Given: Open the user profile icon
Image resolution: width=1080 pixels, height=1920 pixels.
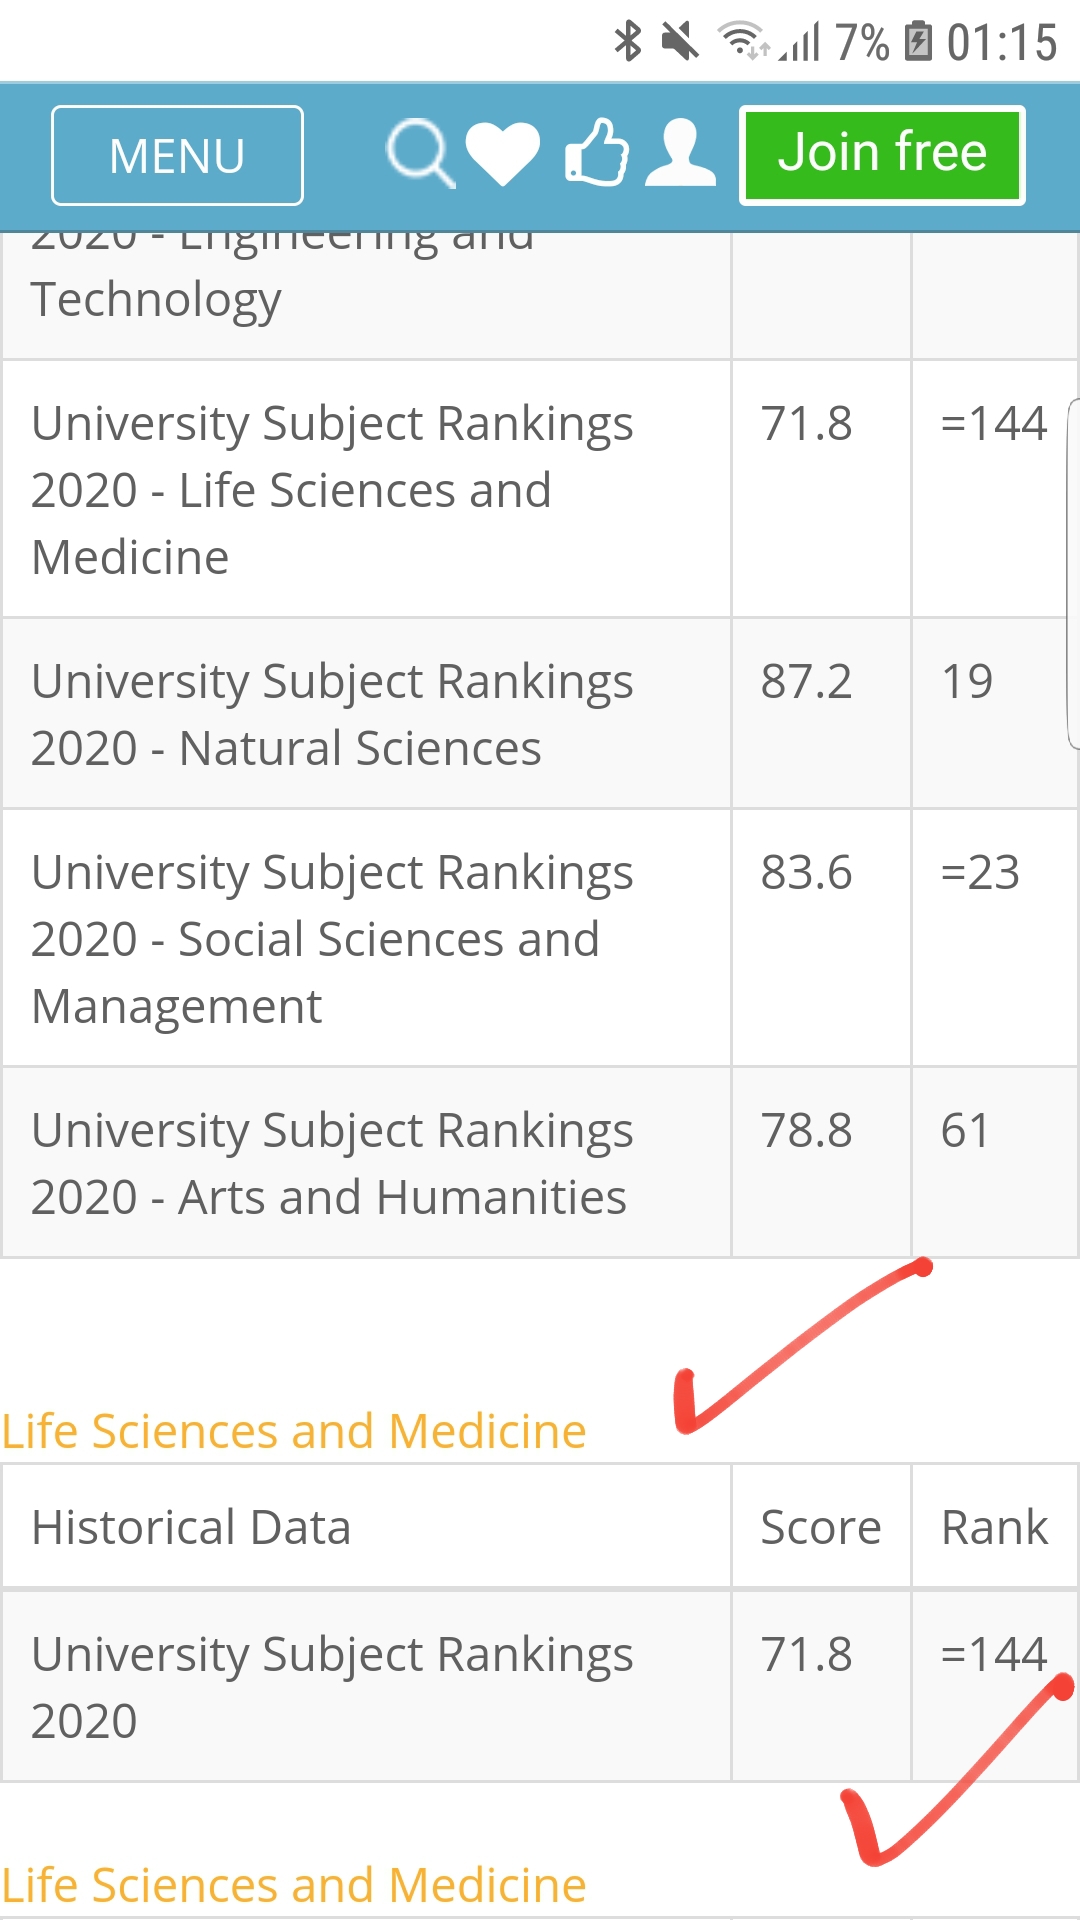Looking at the screenshot, I should coord(681,153).
